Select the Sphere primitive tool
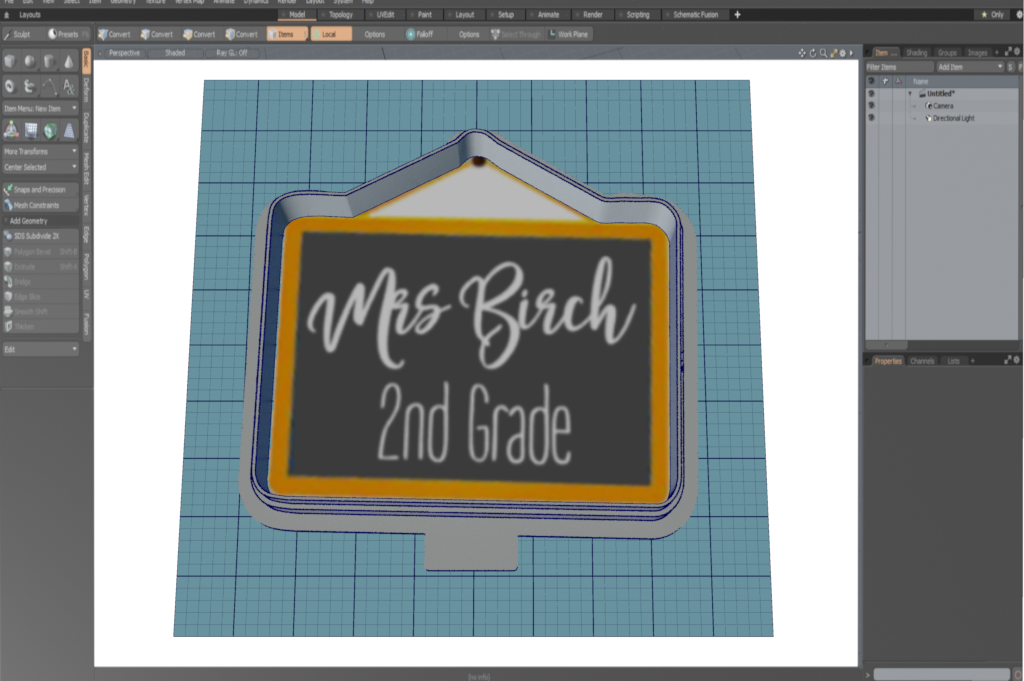 [30, 62]
